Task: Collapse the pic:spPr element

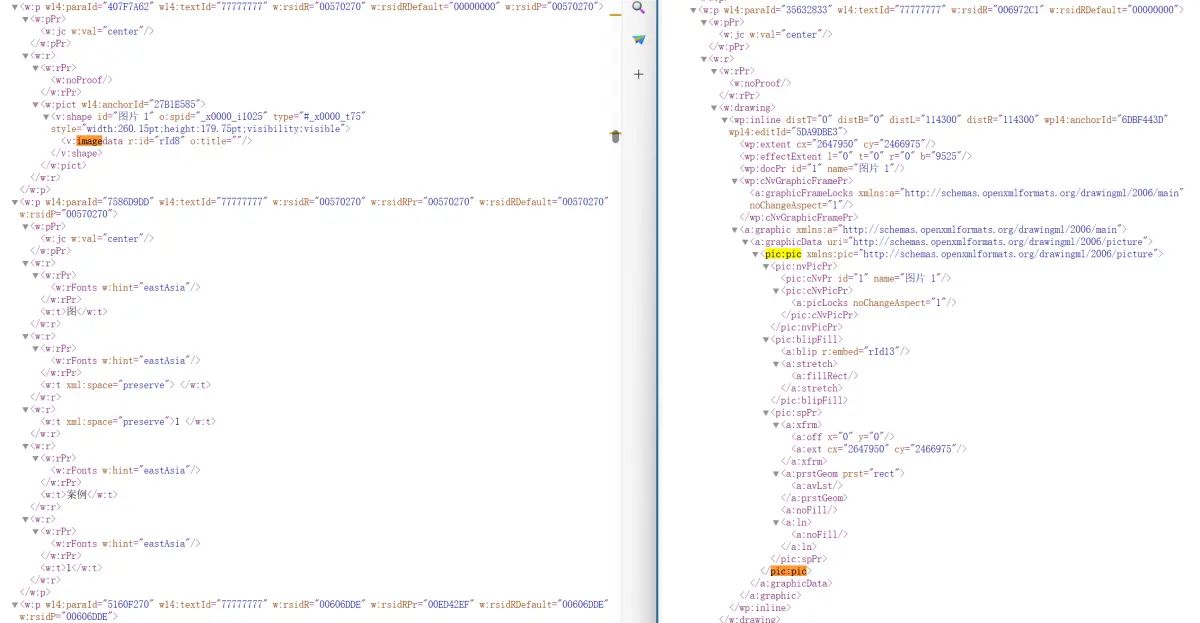Action: [x=765, y=412]
